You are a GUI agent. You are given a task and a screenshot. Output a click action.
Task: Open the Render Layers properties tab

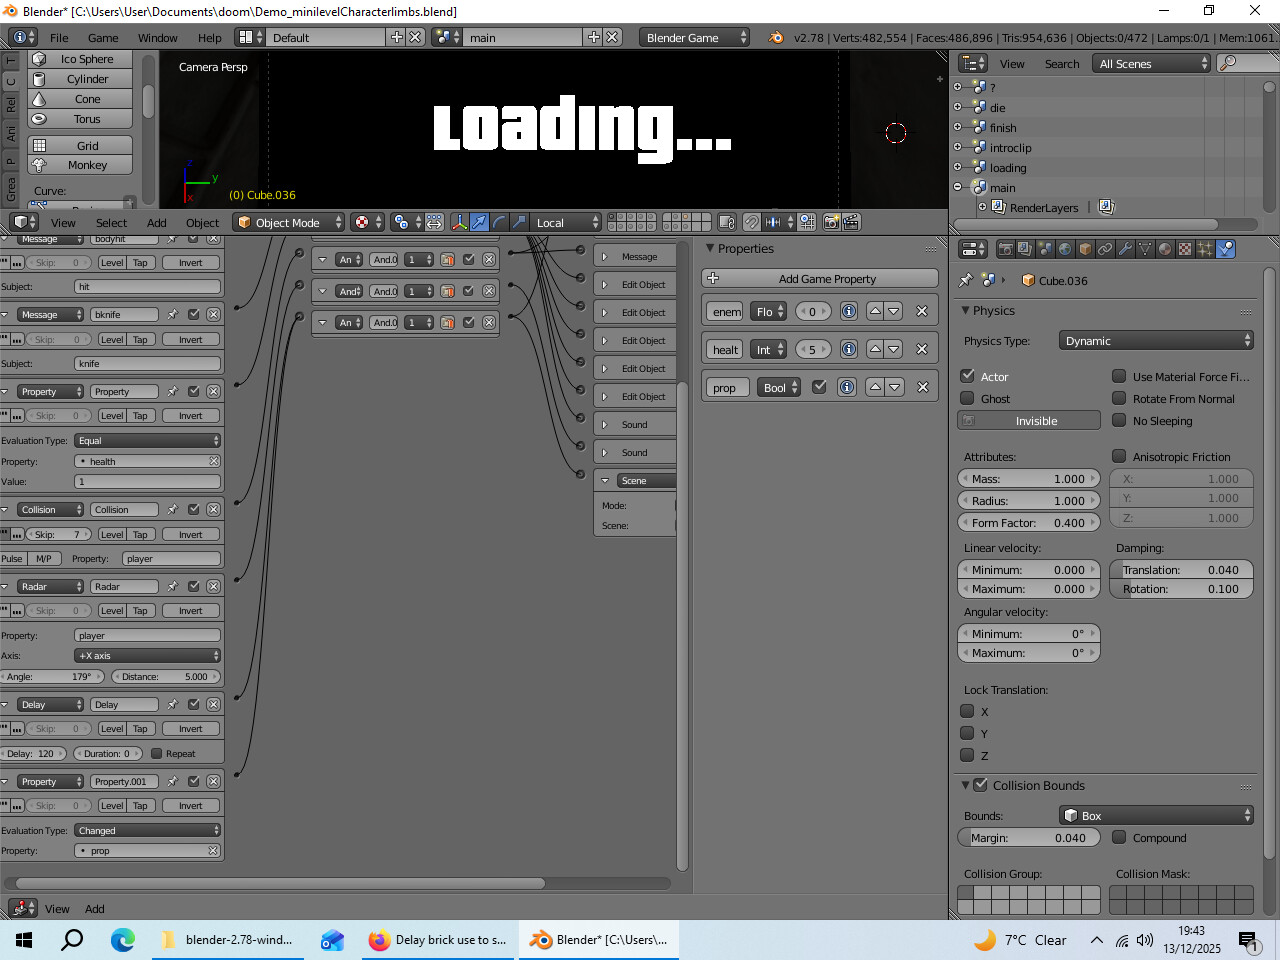(1026, 249)
